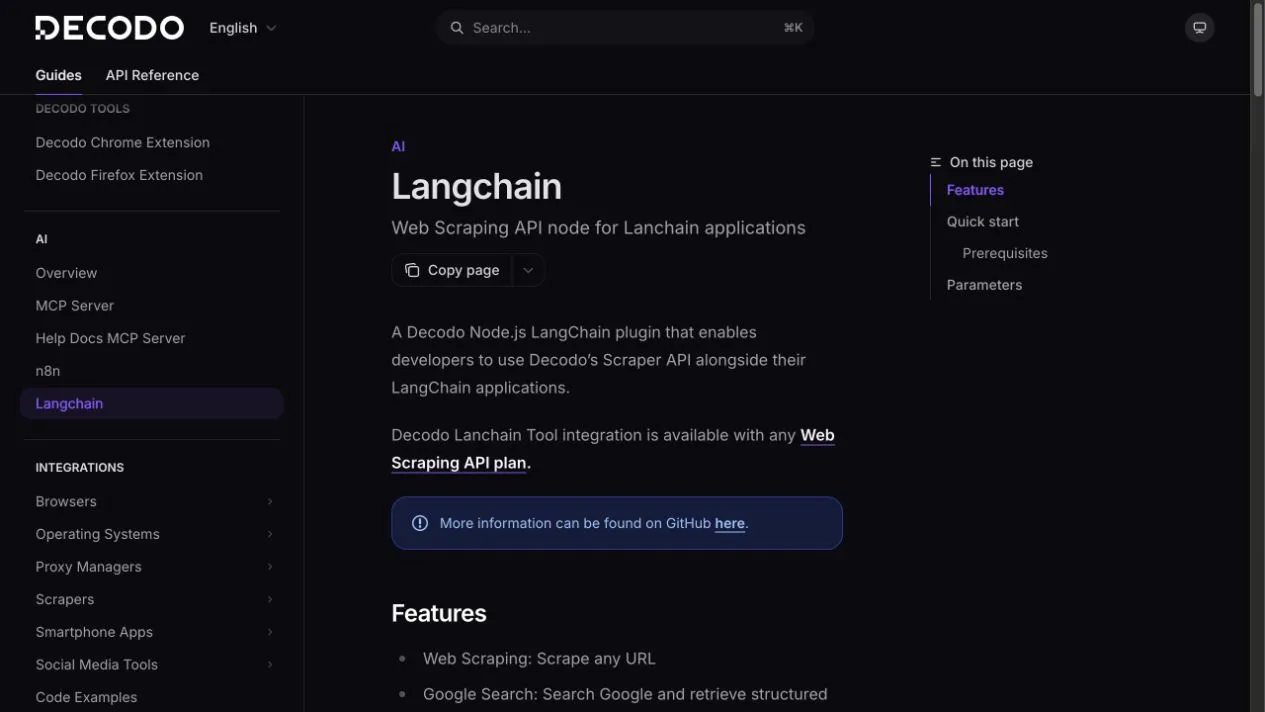Expand the Browsers section chevron

click(270, 502)
